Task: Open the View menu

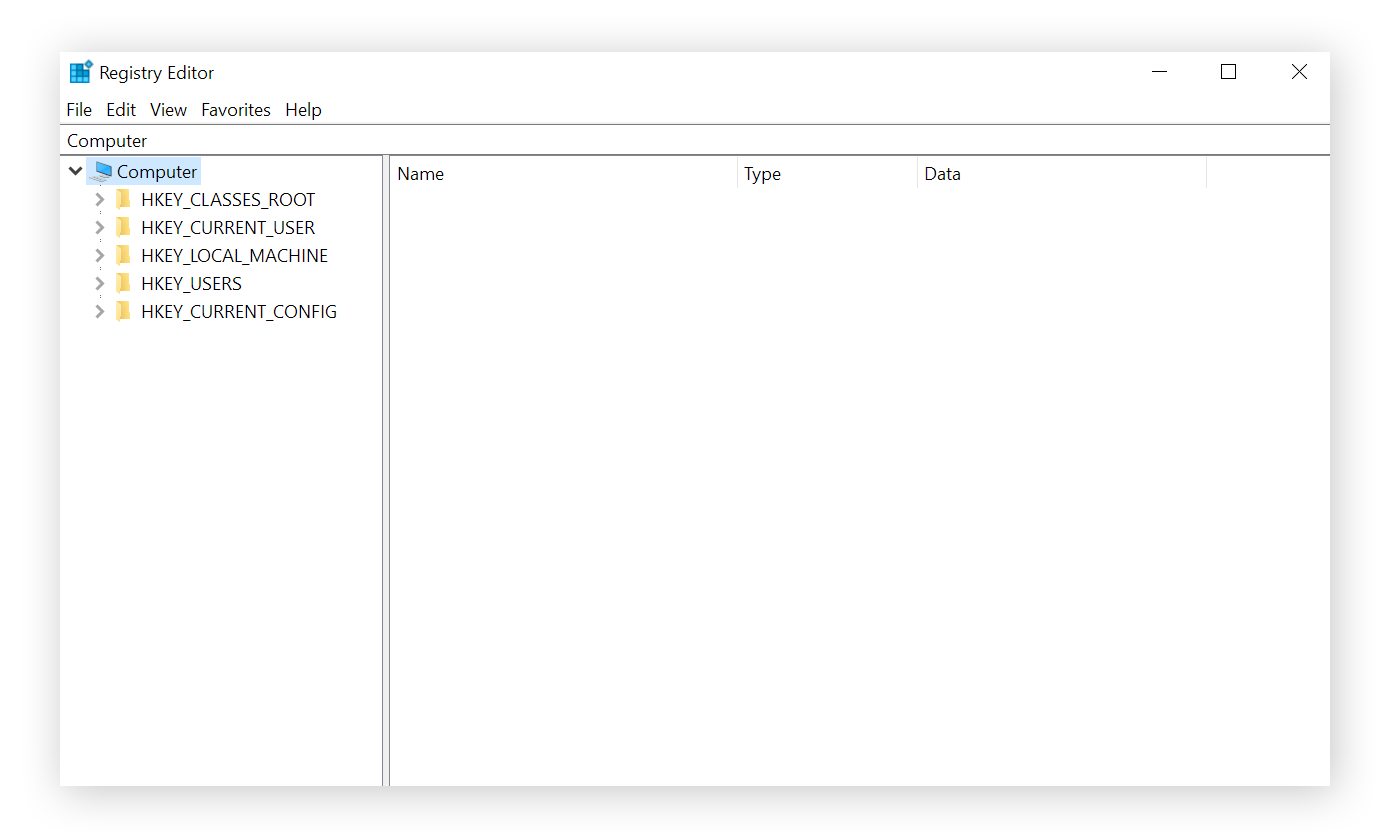Action: [x=167, y=110]
